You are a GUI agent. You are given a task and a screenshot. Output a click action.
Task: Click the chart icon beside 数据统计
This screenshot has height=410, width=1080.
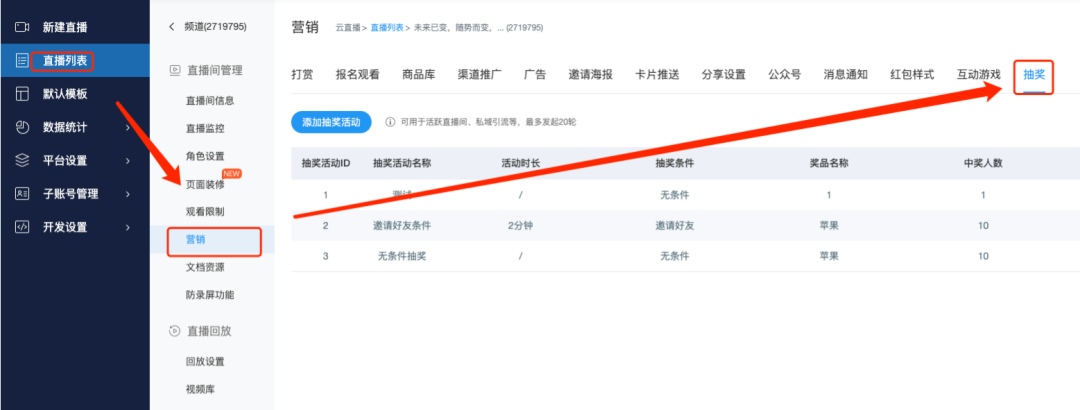point(21,127)
